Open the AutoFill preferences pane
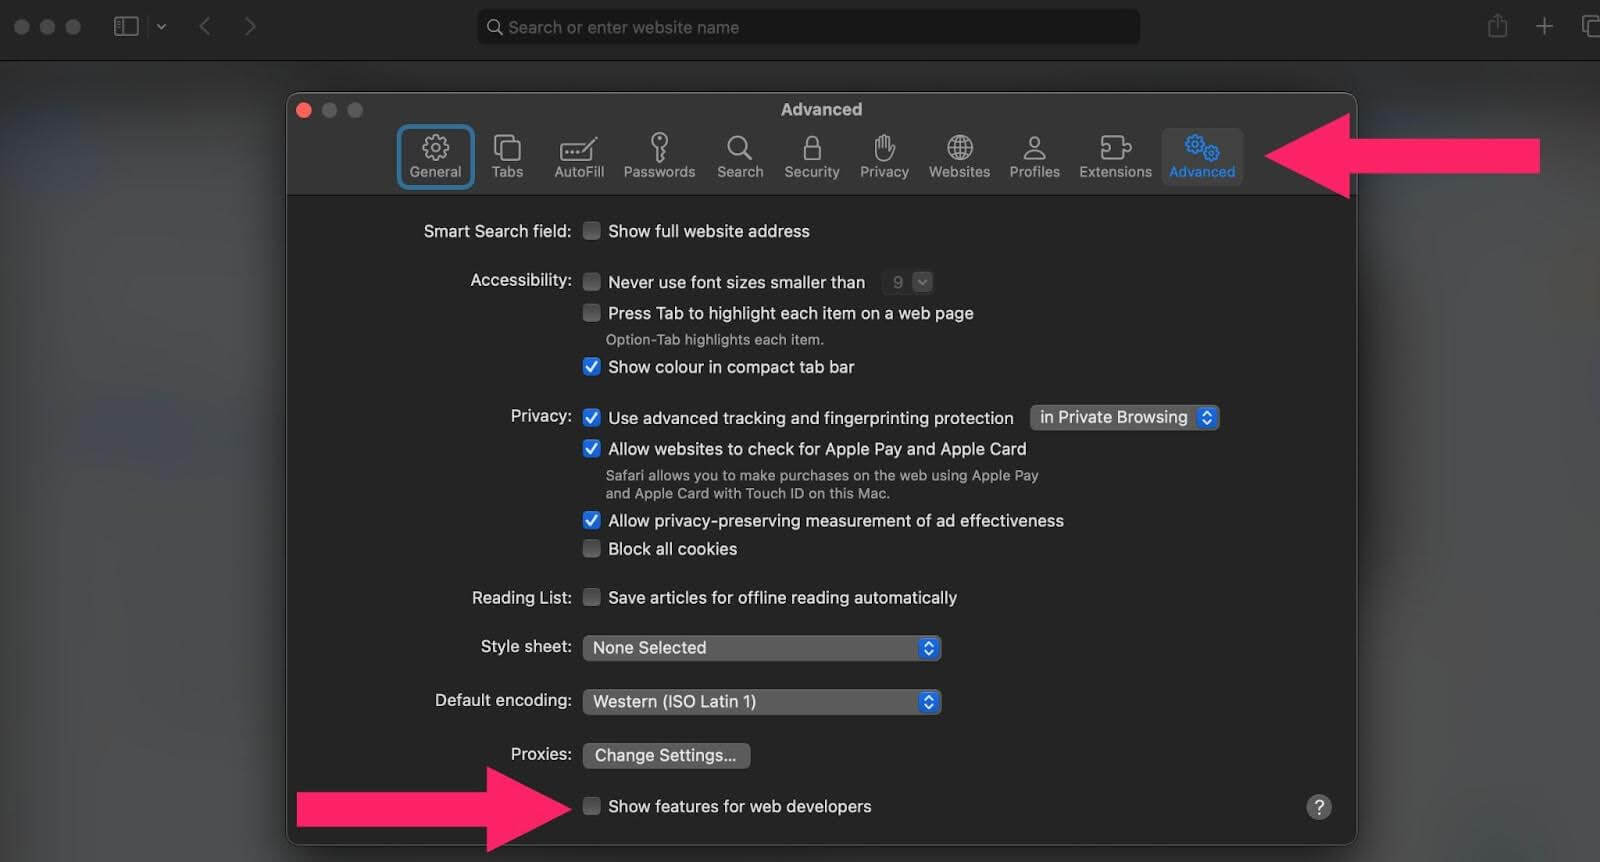Screen dimensions: 1600x862 point(579,157)
